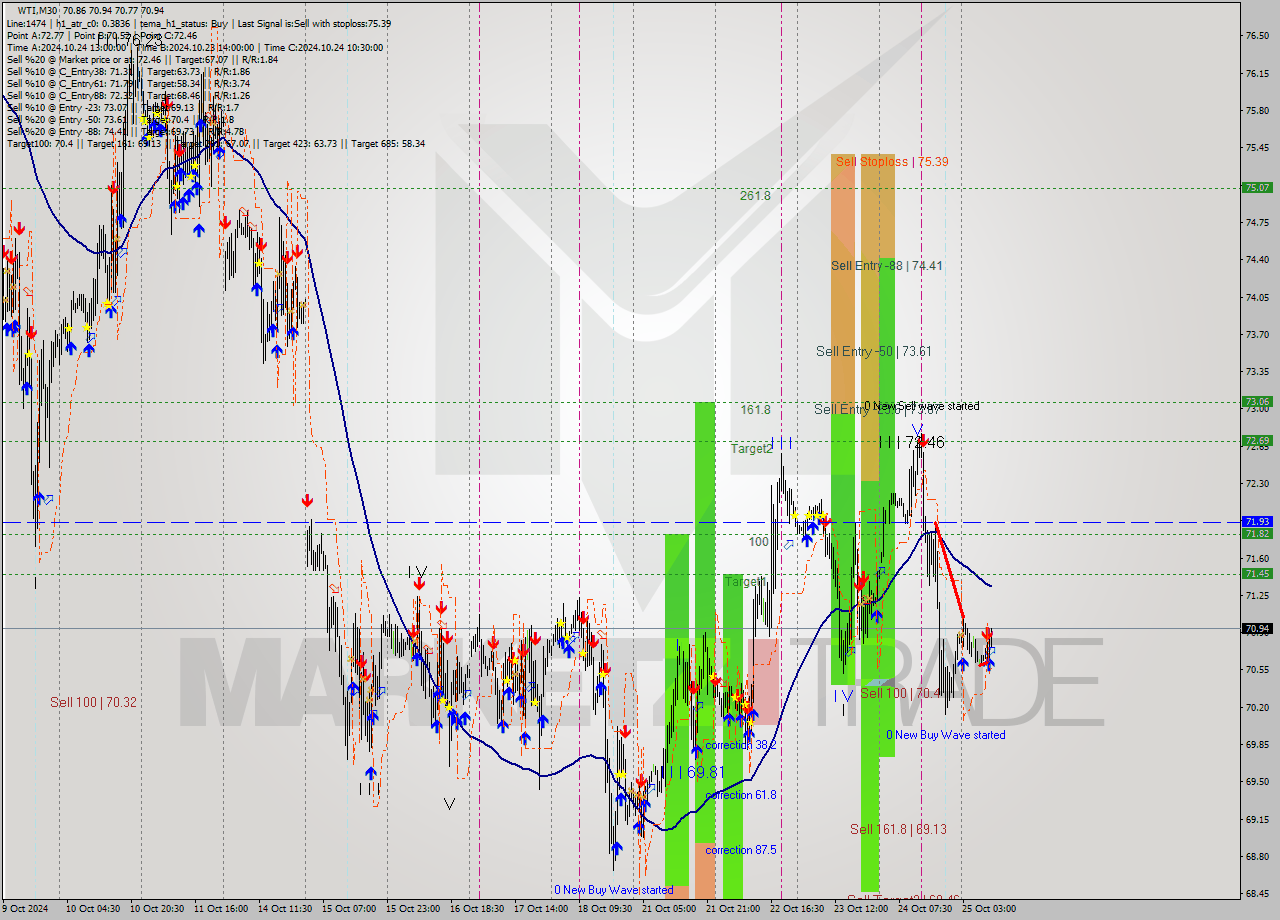Click the current price 70.94 tag
Image resolution: width=1280 pixels, height=920 pixels.
[x=1256, y=629]
